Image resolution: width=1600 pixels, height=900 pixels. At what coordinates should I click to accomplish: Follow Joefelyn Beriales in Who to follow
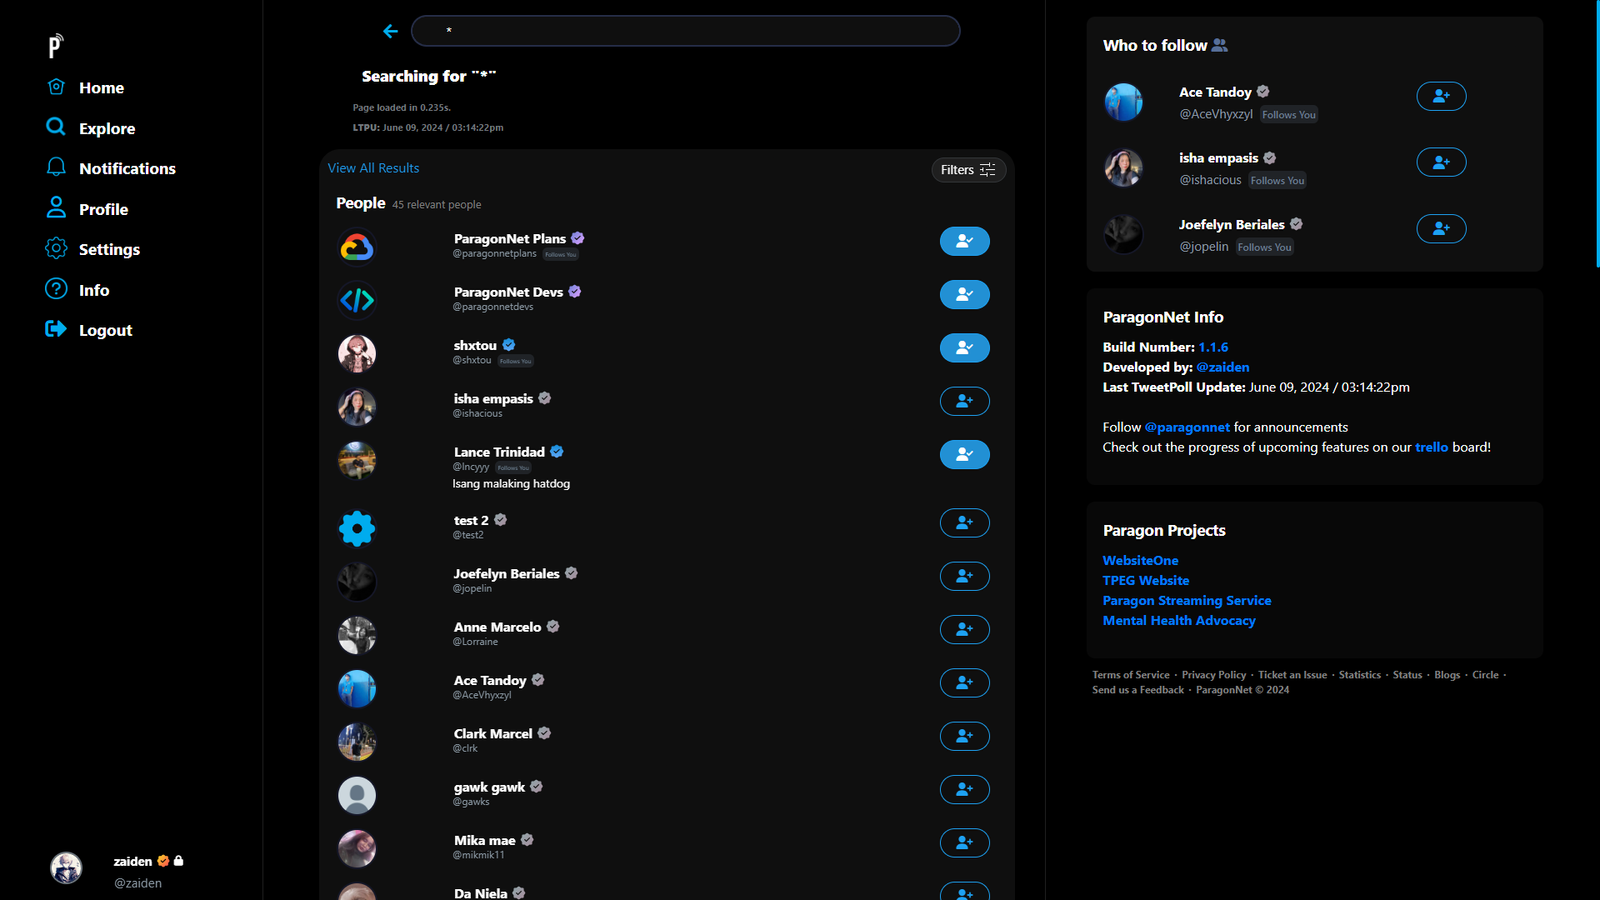(x=1440, y=229)
